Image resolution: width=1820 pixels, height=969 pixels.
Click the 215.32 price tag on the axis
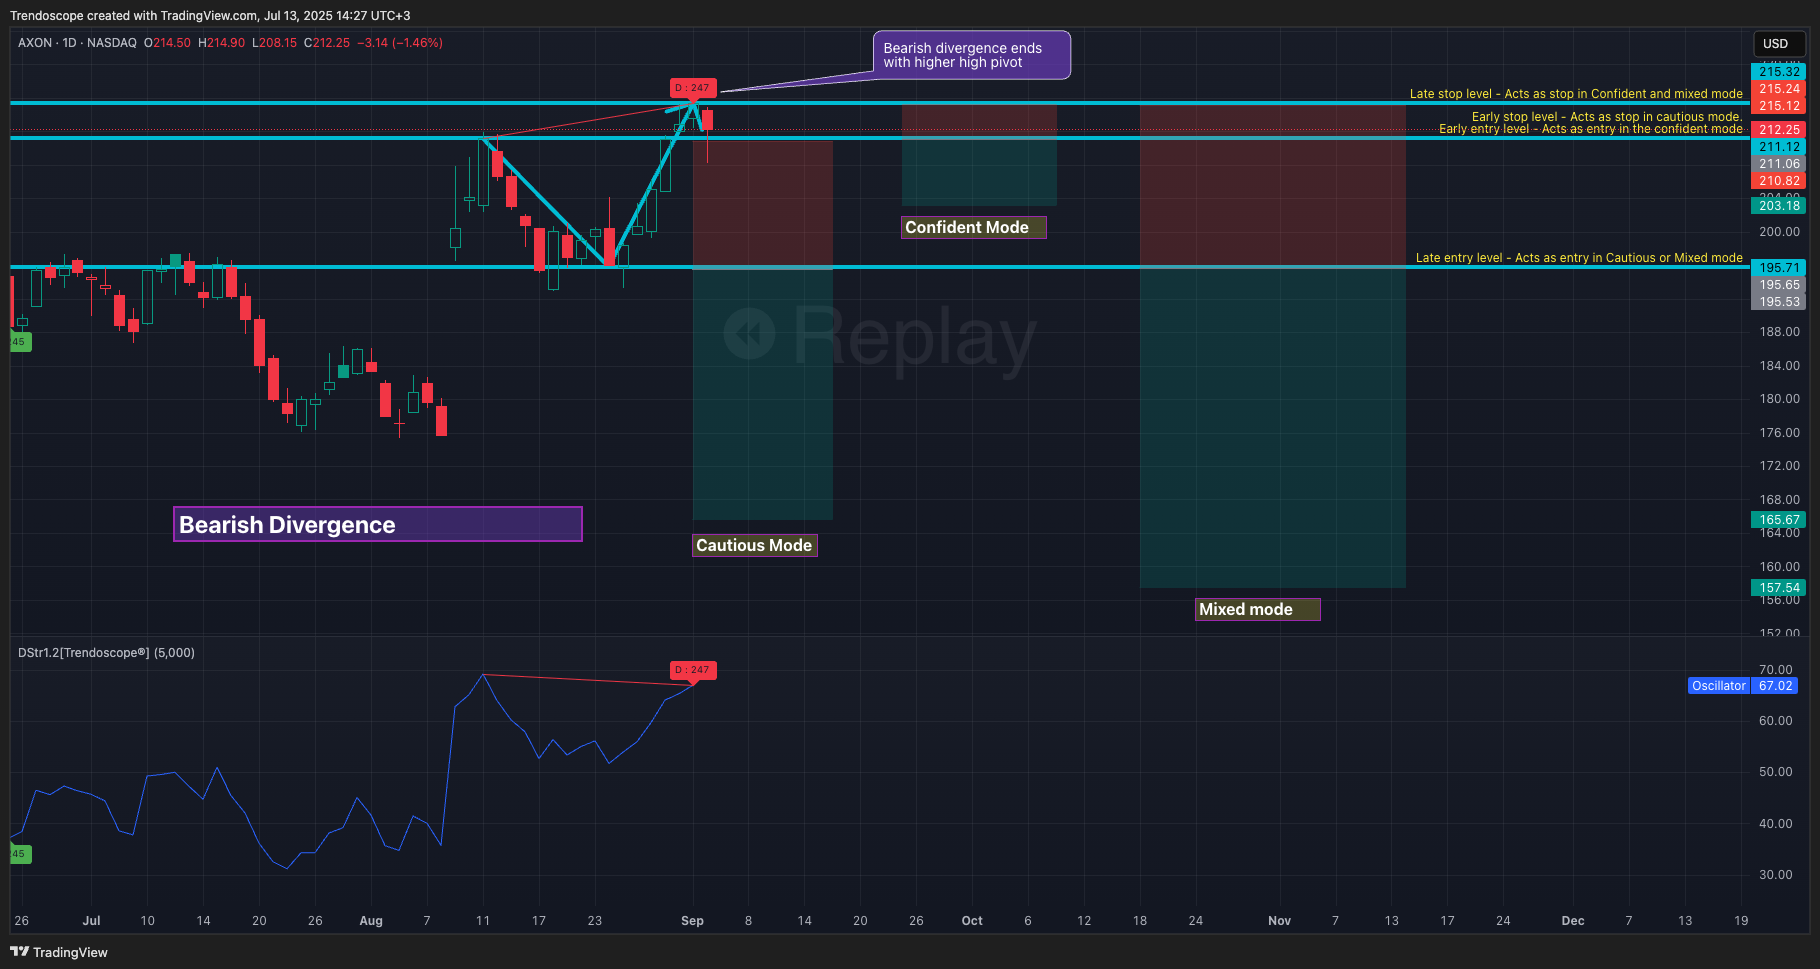coord(1779,71)
